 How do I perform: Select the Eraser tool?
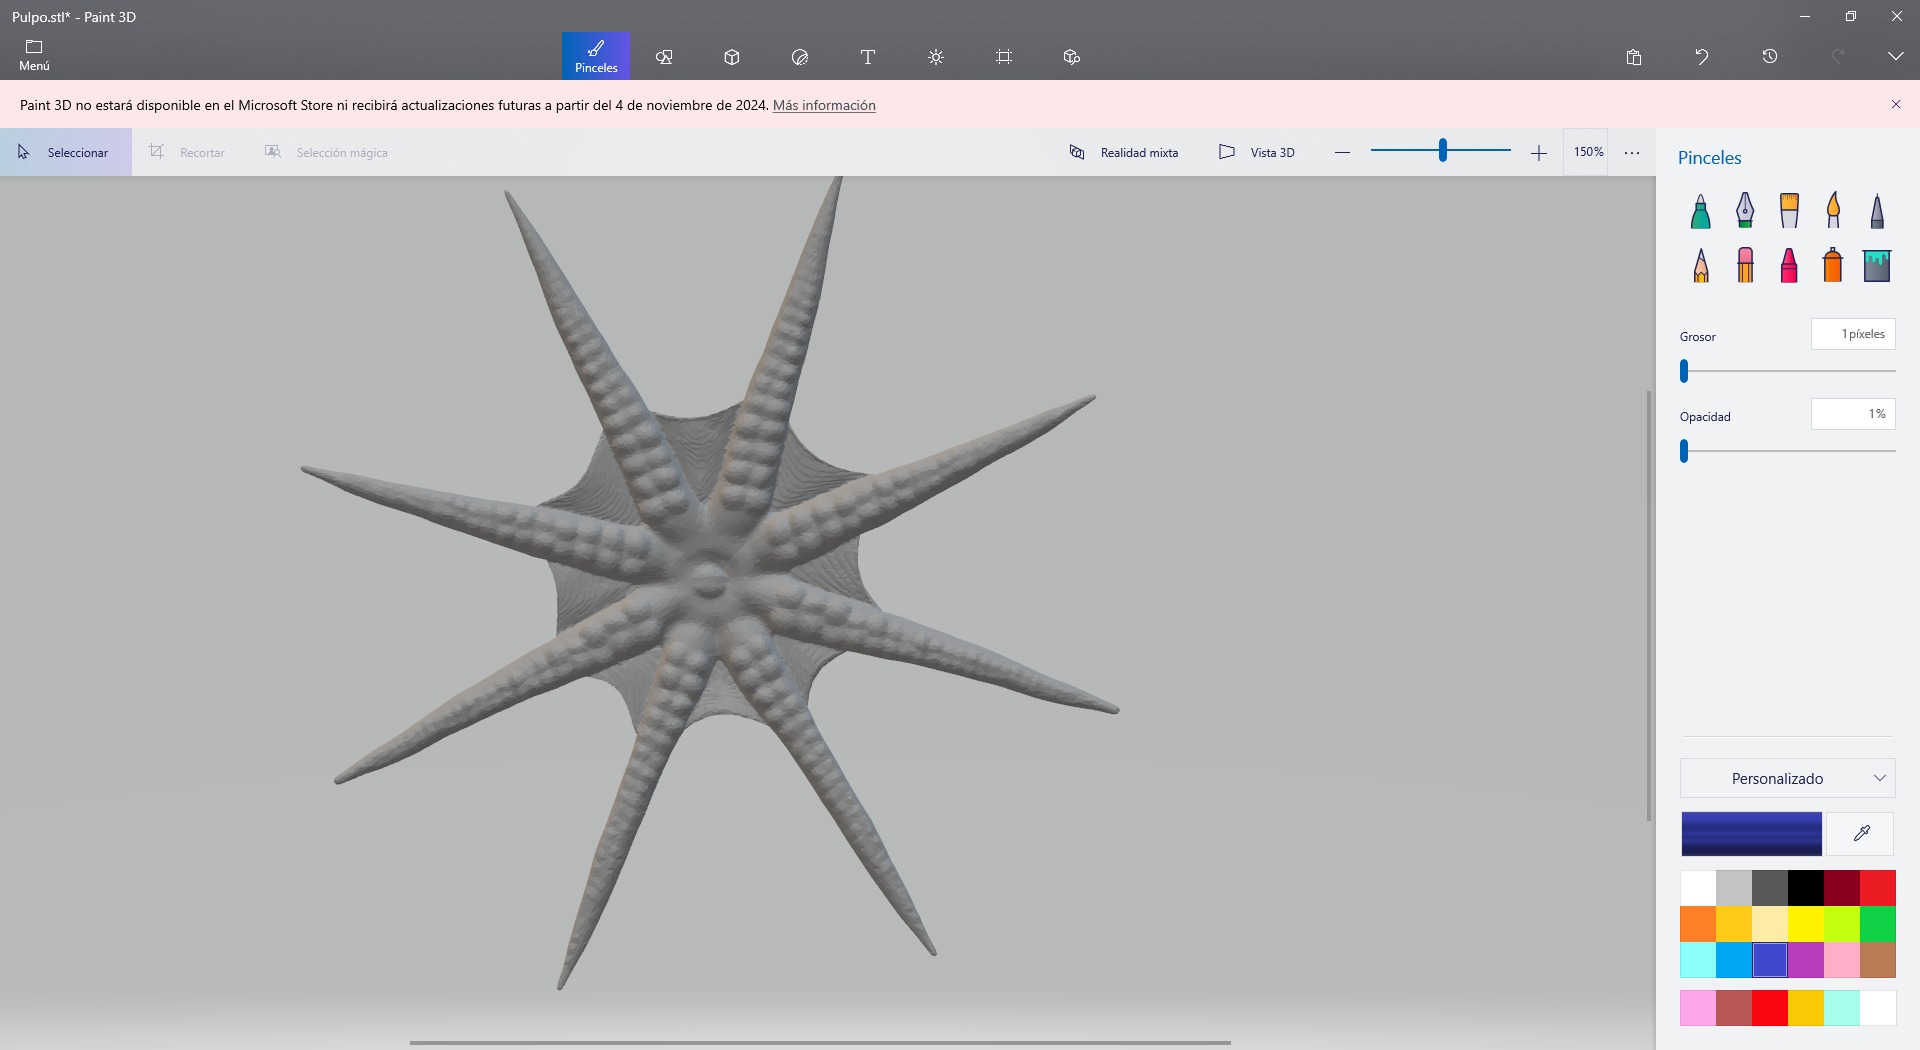tap(1745, 266)
